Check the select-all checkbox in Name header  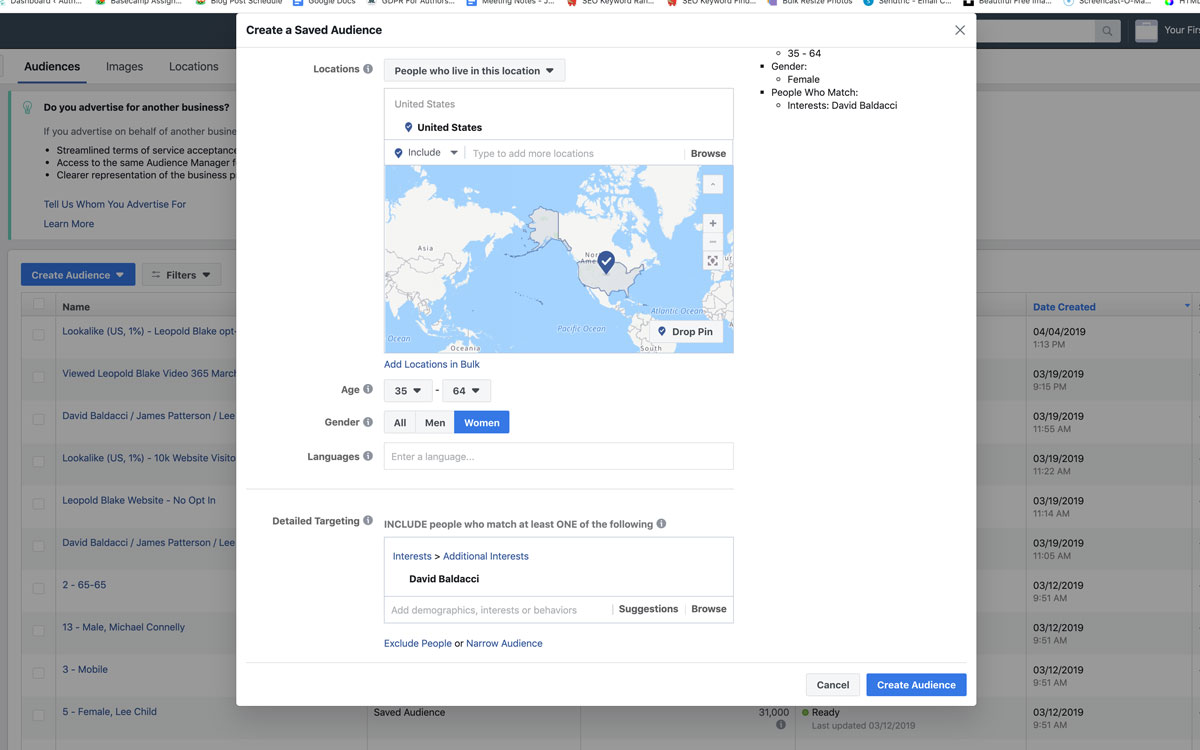[38, 304]
